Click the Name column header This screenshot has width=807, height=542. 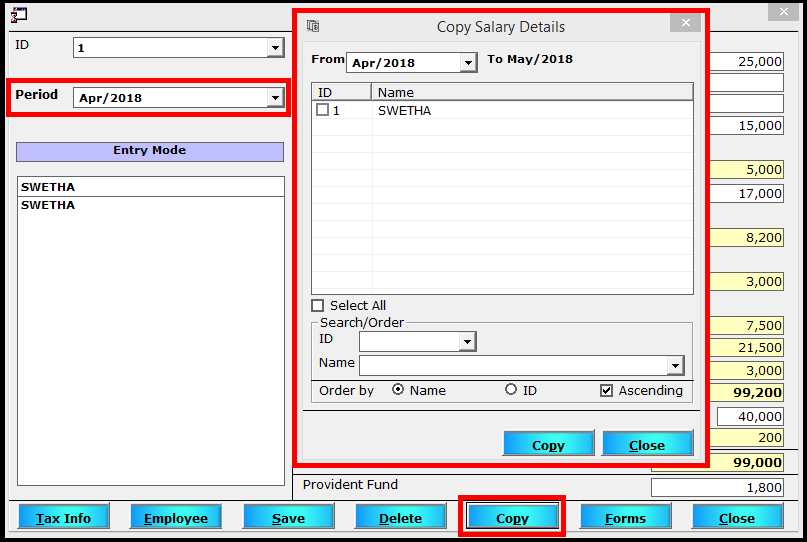coord(532,92)
